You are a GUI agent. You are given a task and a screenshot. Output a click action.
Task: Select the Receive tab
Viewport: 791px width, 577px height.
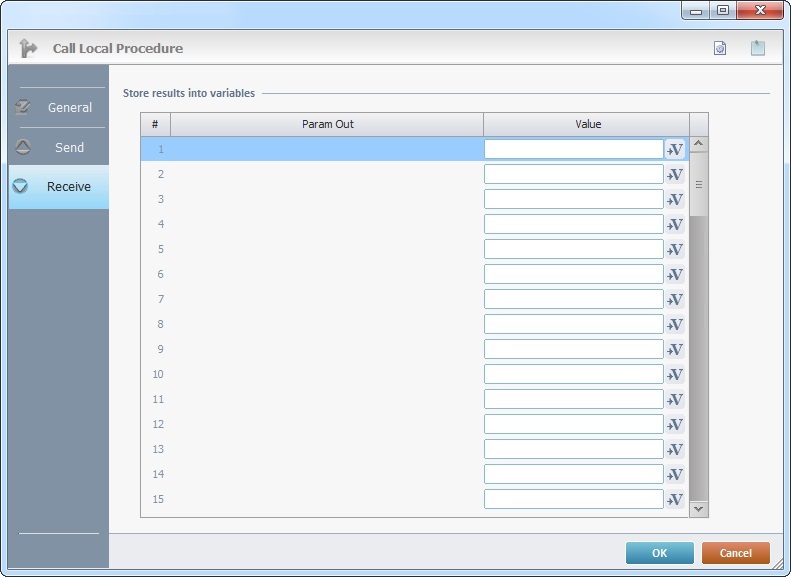pyautogui.click(x=58, y=187)
